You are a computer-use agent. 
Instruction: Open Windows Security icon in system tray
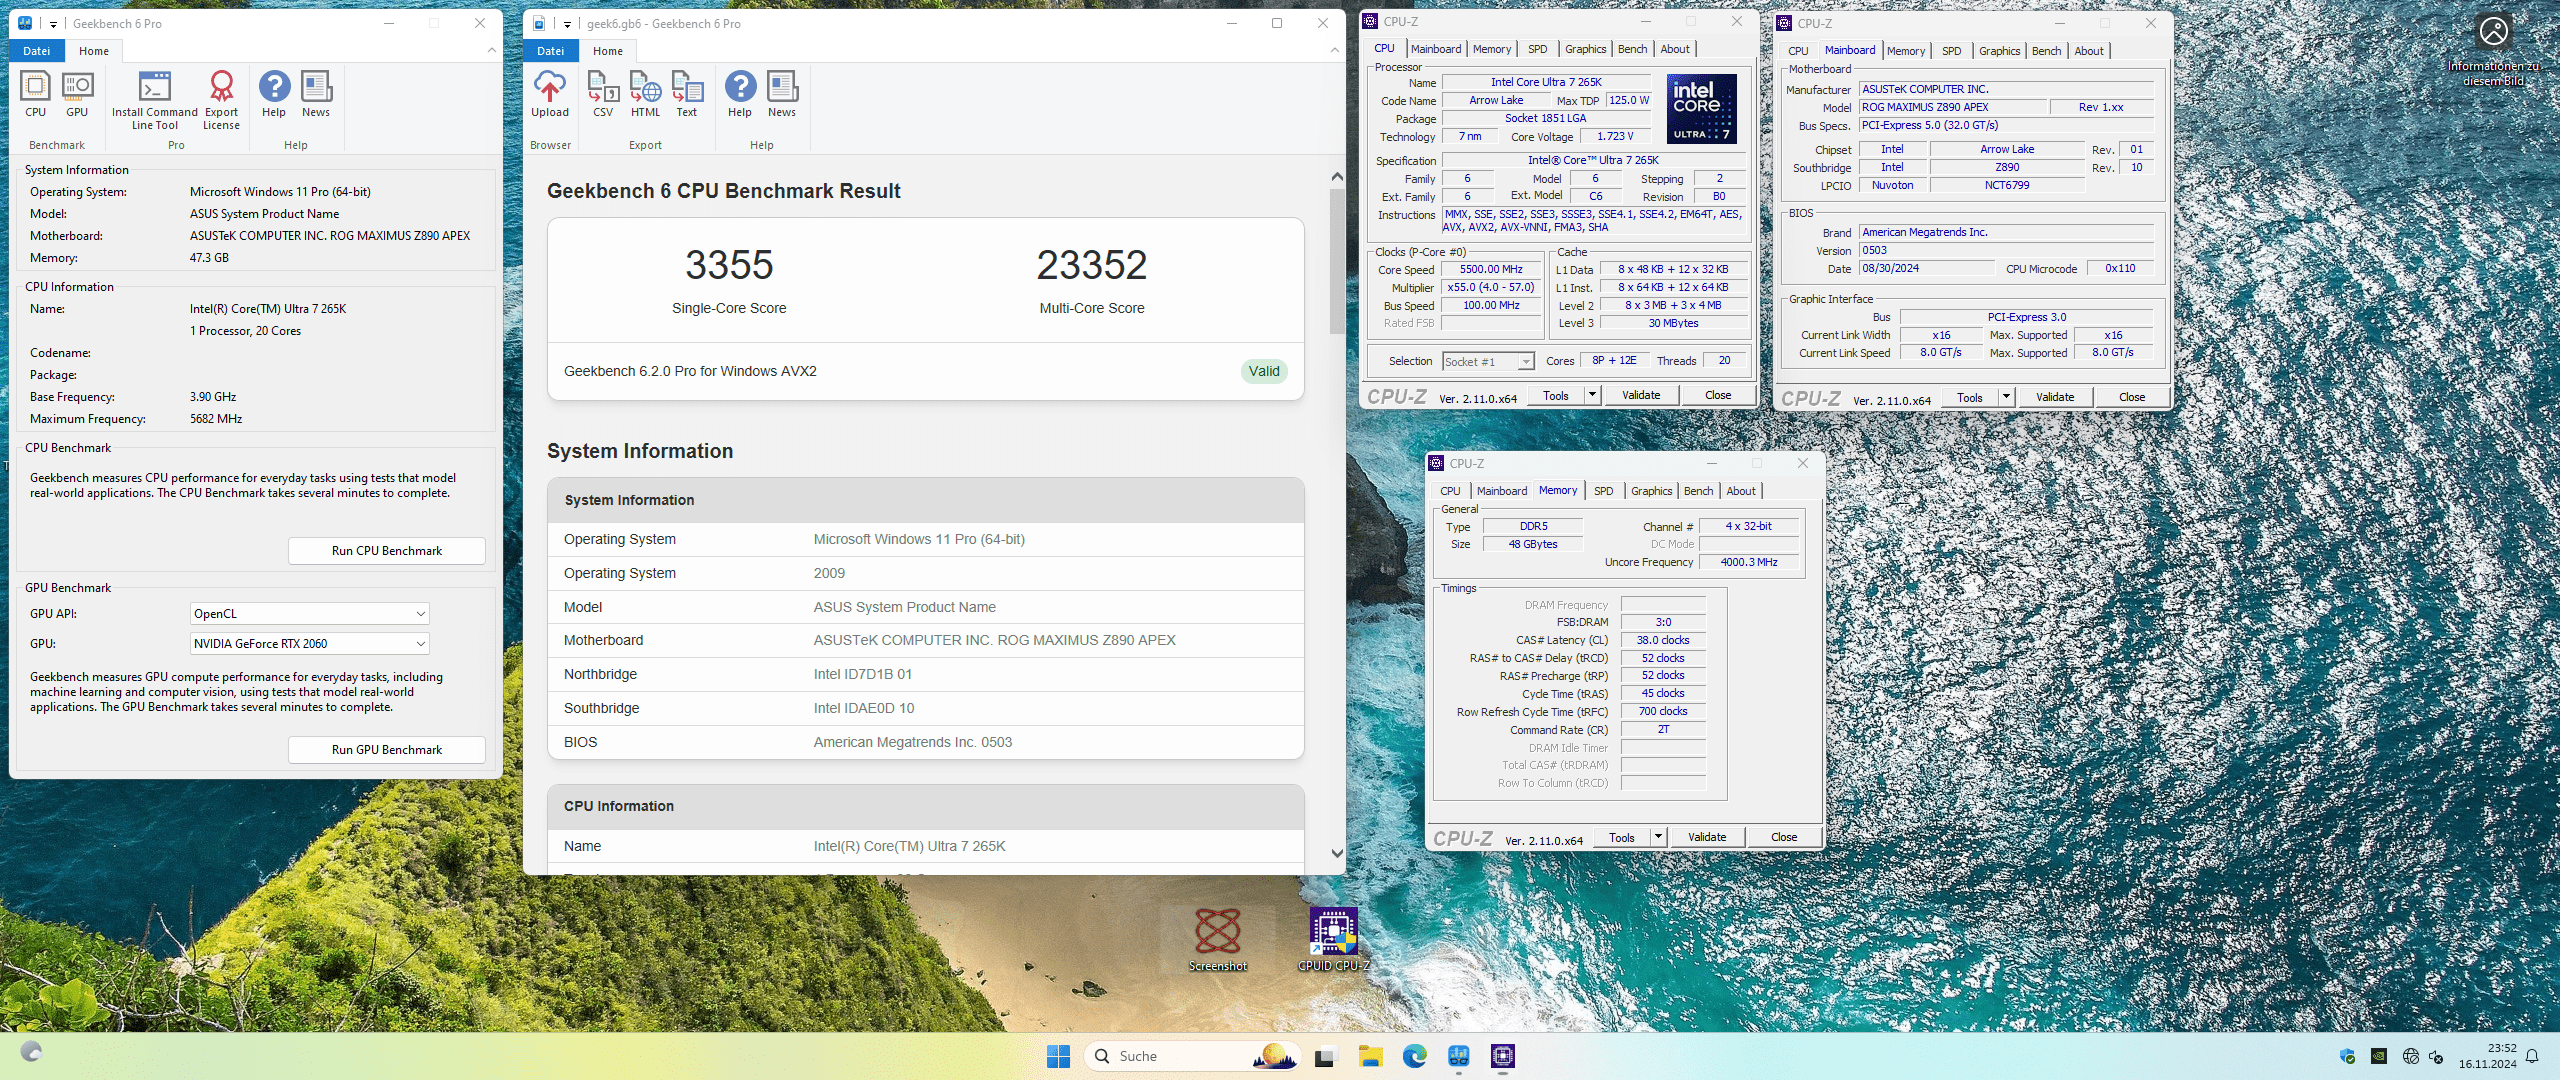(x=2348, y=1056)
